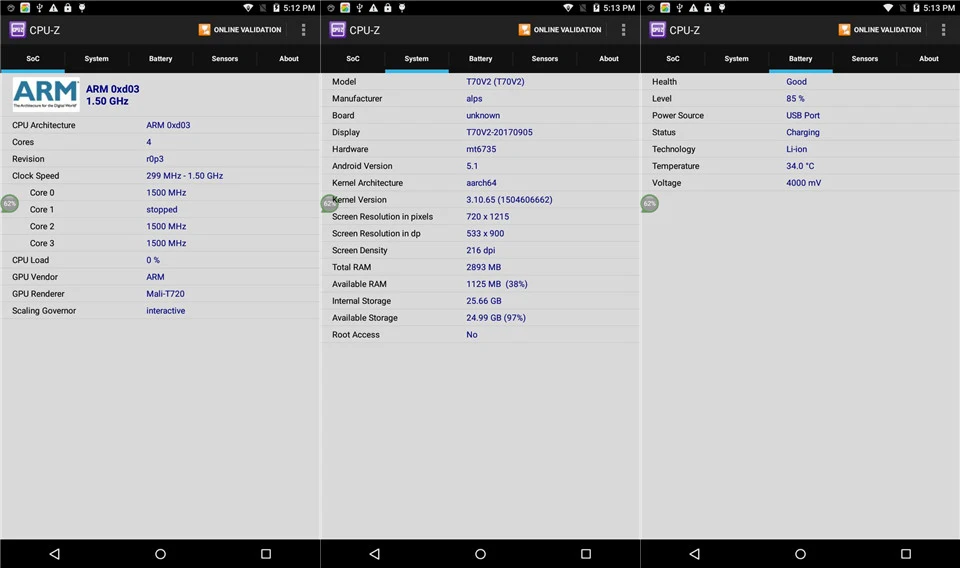Select active SoC tab on SoC screen
Image resolution: width=960 pixels, height=568 pixels.
(32, 59)
